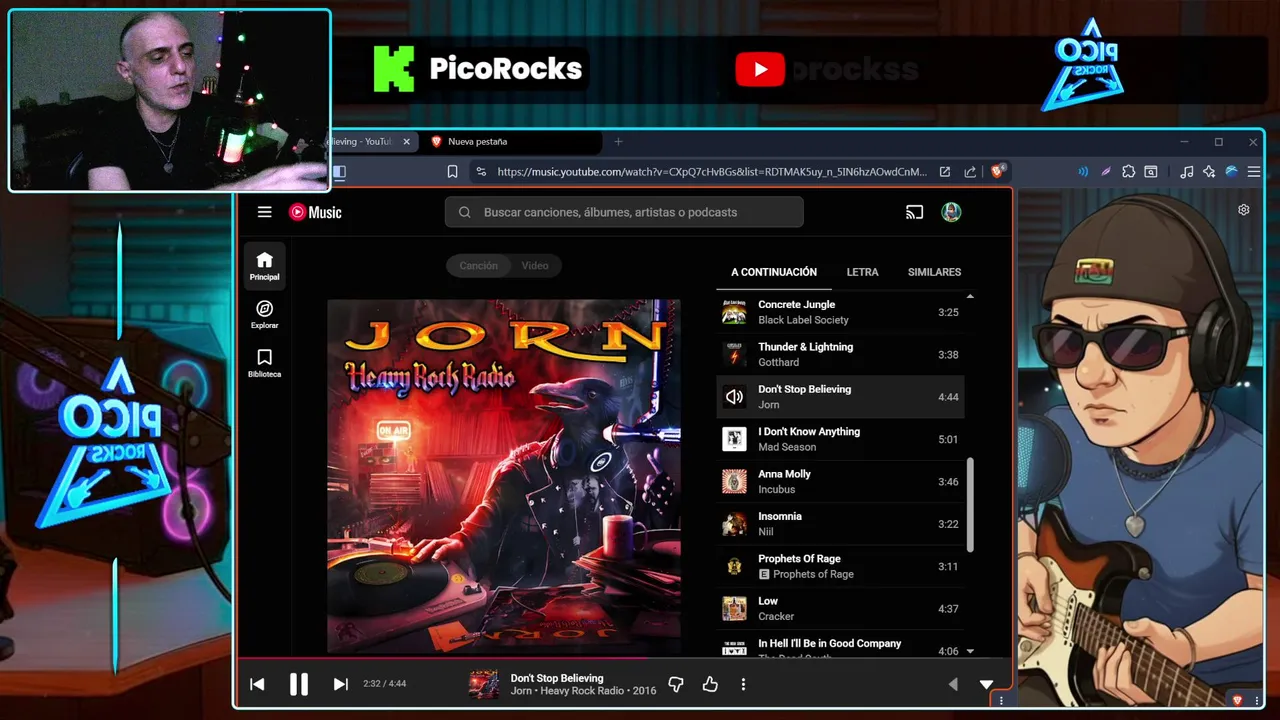1280x720 pixels.
Task: Go to YouTube Music home logo
Action: (x=315, y=212)
